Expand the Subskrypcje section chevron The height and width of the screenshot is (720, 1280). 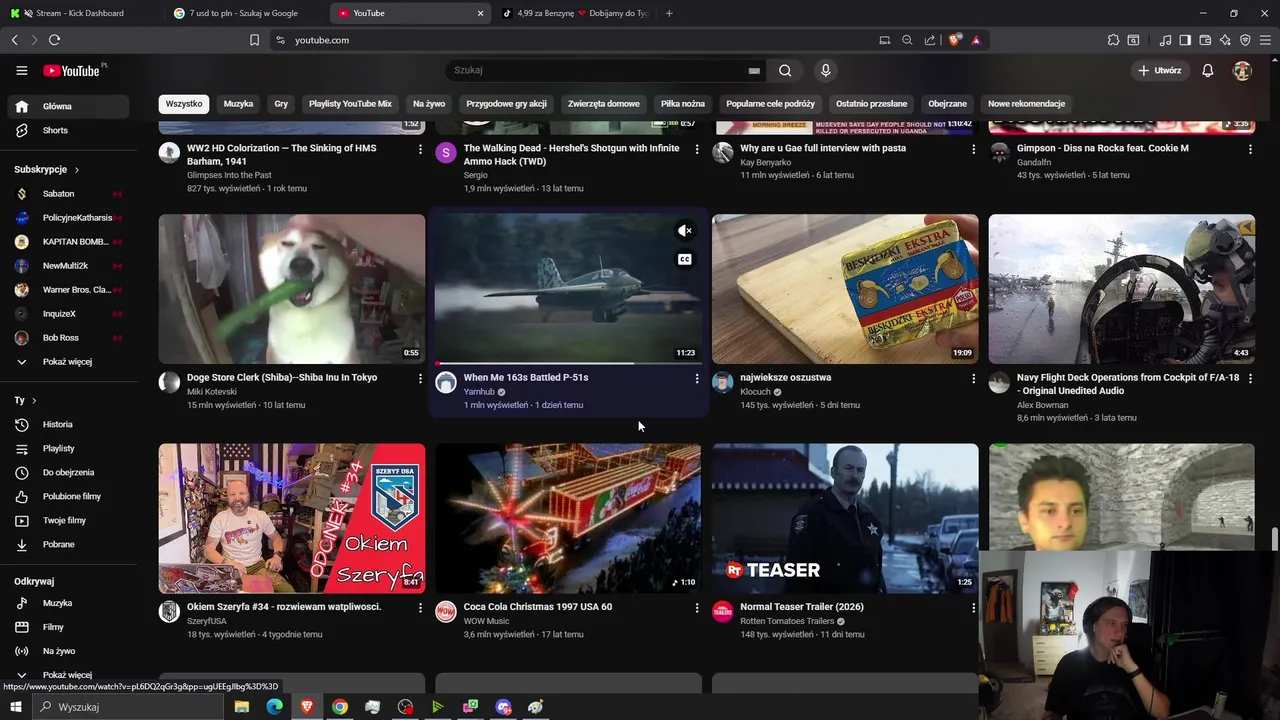coord(76,170)
